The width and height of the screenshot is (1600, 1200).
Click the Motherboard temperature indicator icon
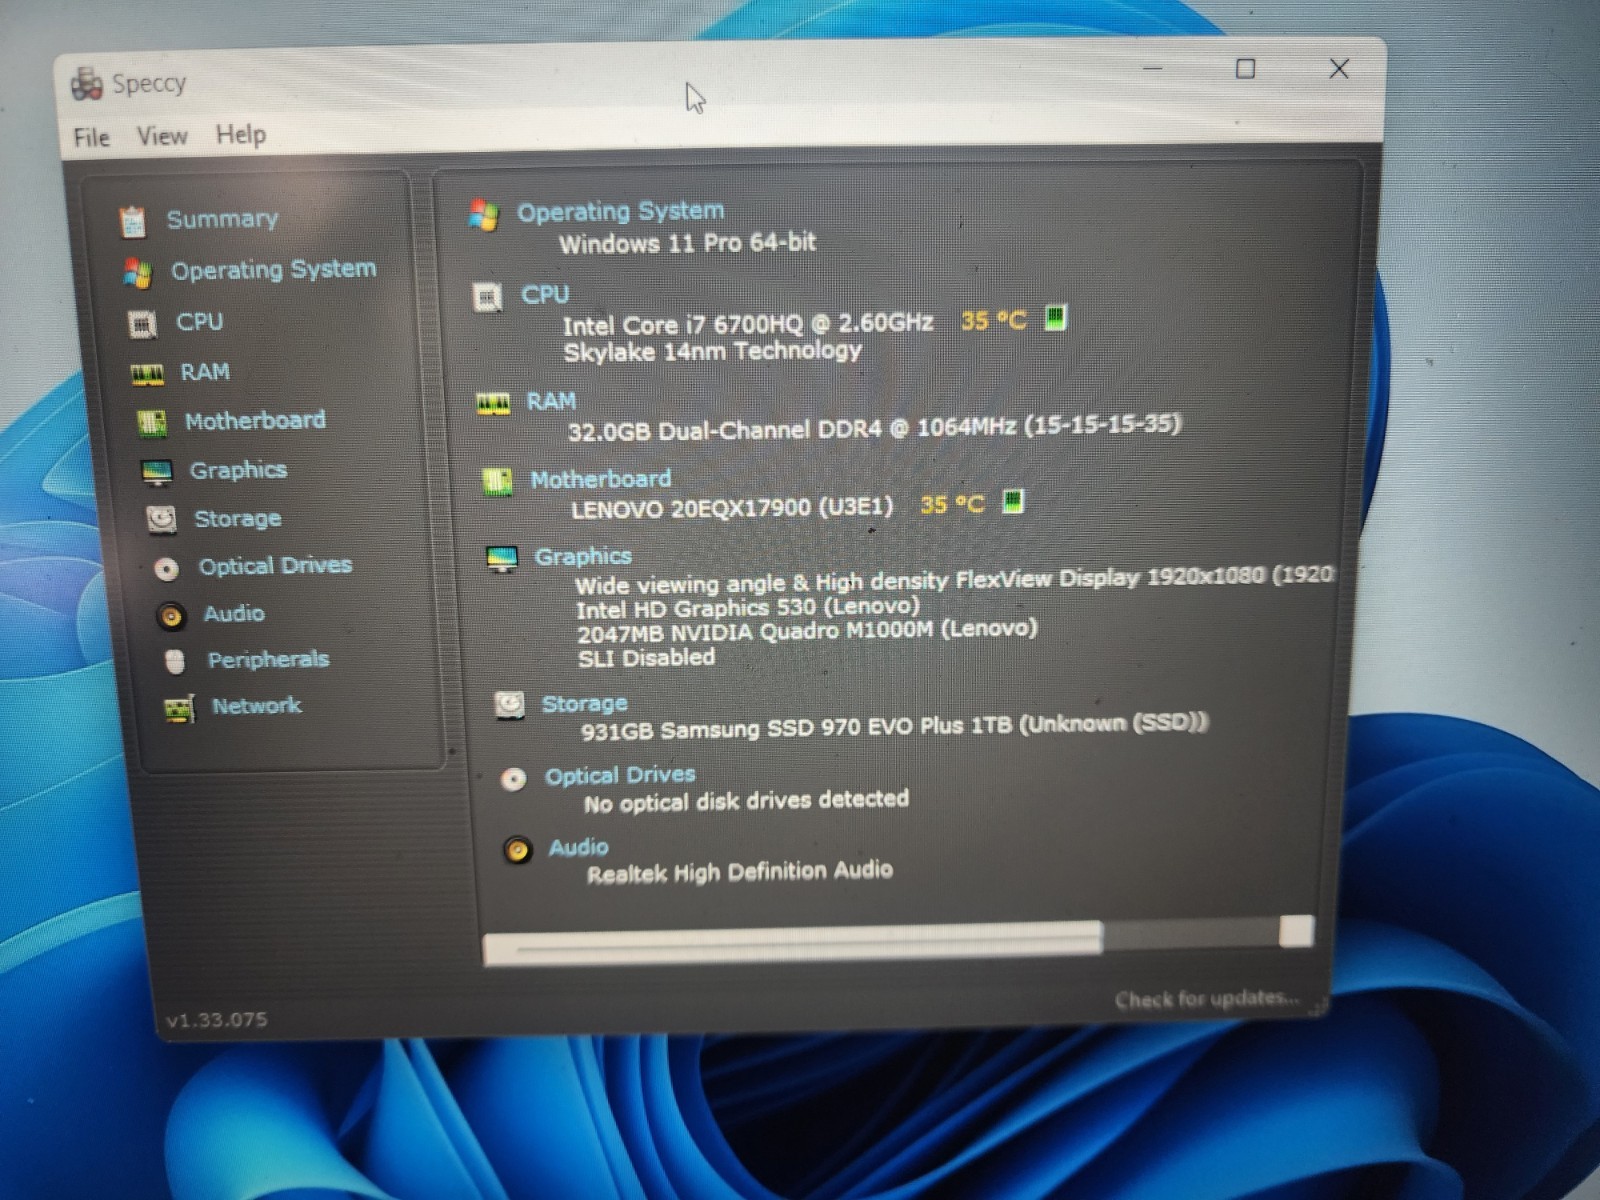point(1013,501)
